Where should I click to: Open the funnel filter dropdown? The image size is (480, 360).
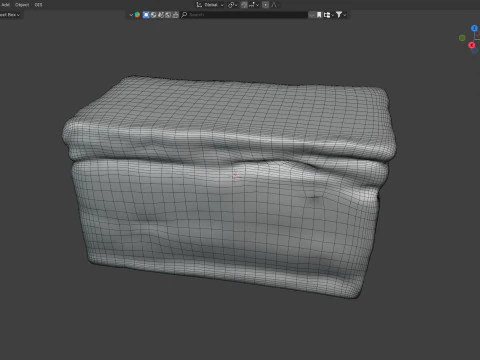click(x=341, y=15)
